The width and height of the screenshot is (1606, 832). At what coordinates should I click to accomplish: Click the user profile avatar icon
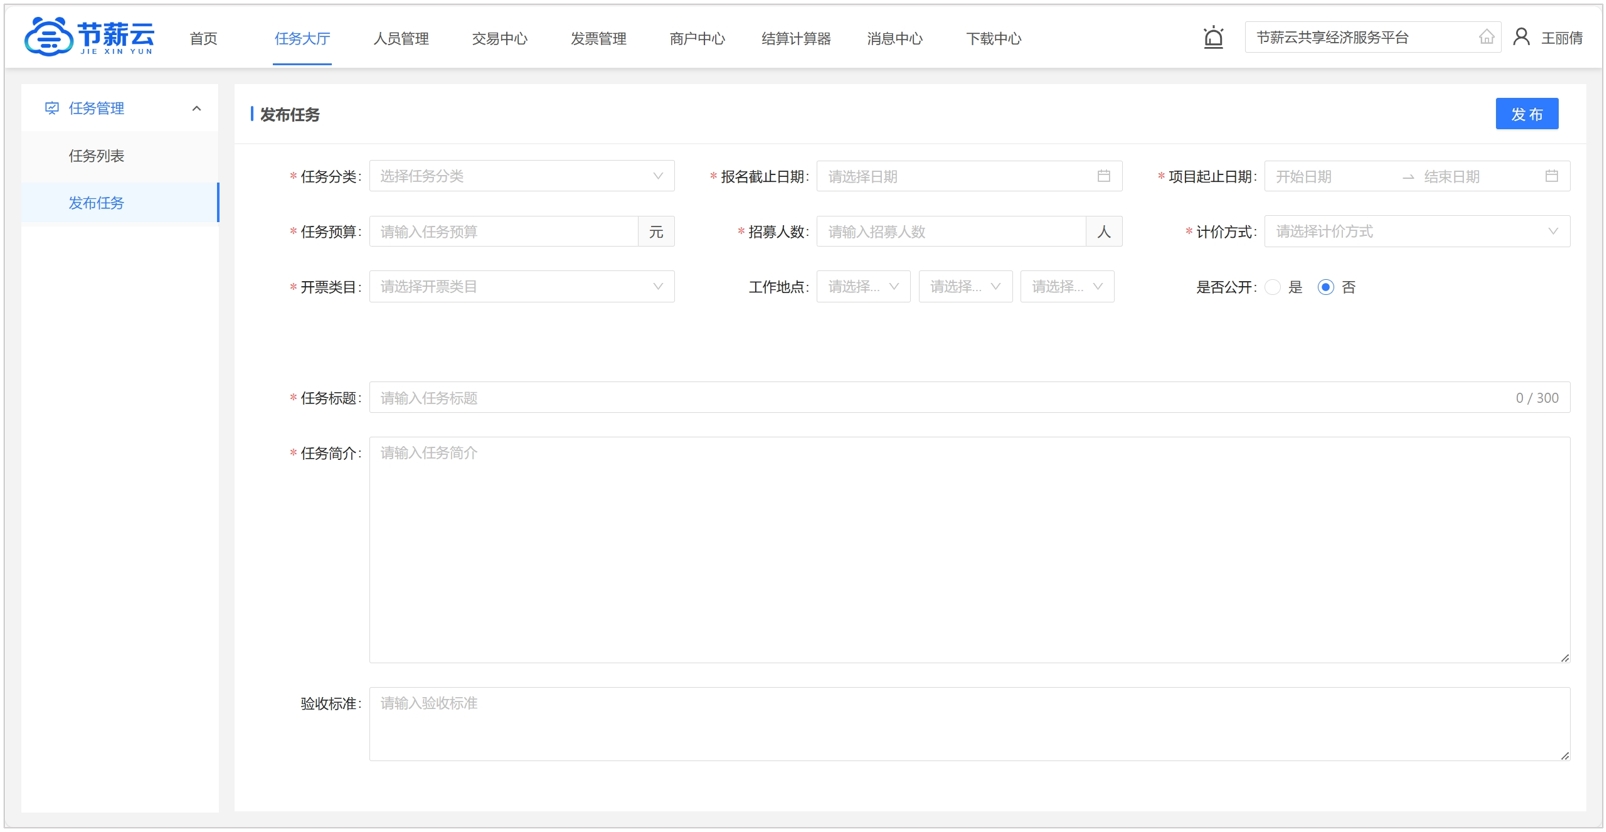point(1521,37)
